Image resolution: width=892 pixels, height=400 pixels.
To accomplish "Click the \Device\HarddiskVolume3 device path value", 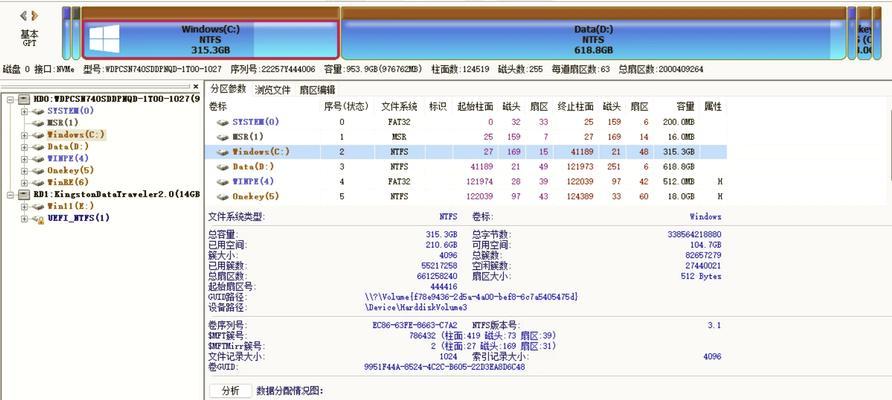I will (x=416, y=307).
